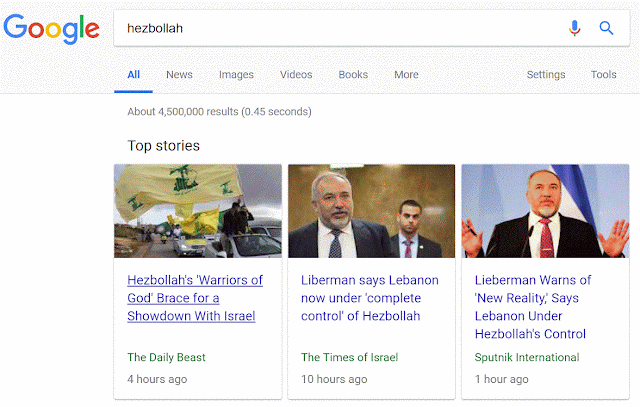The height and width of the screenshot is (407, 640).
Task: Expand the More search options menu
Action: coord(406,75)
